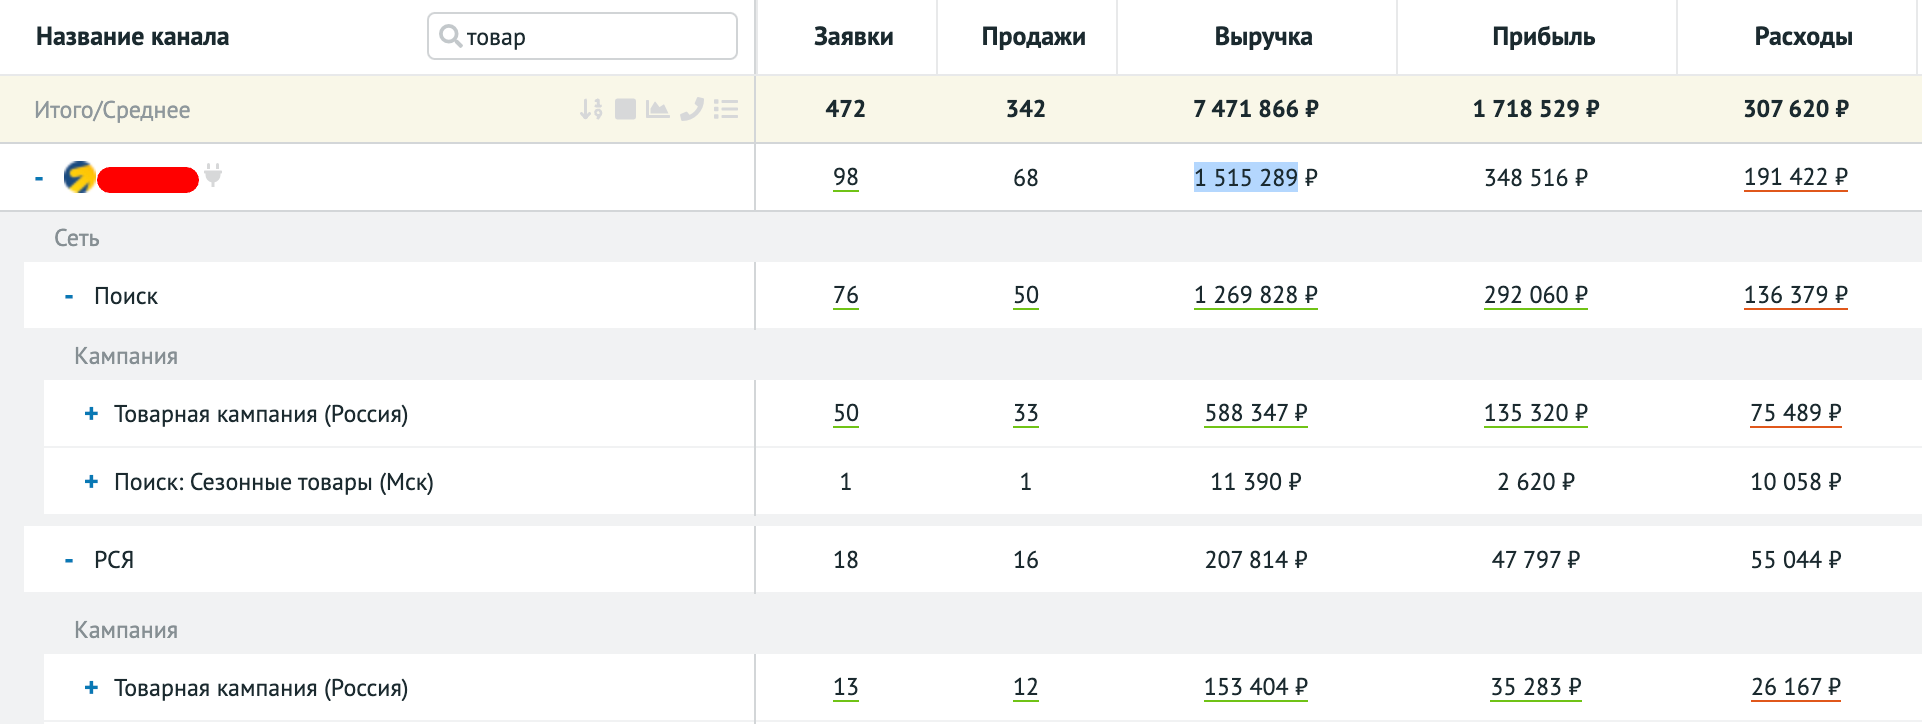Screen dimensions: 1922x724
Task: Collapse the Поиск network row
Action: coord(68,296)
